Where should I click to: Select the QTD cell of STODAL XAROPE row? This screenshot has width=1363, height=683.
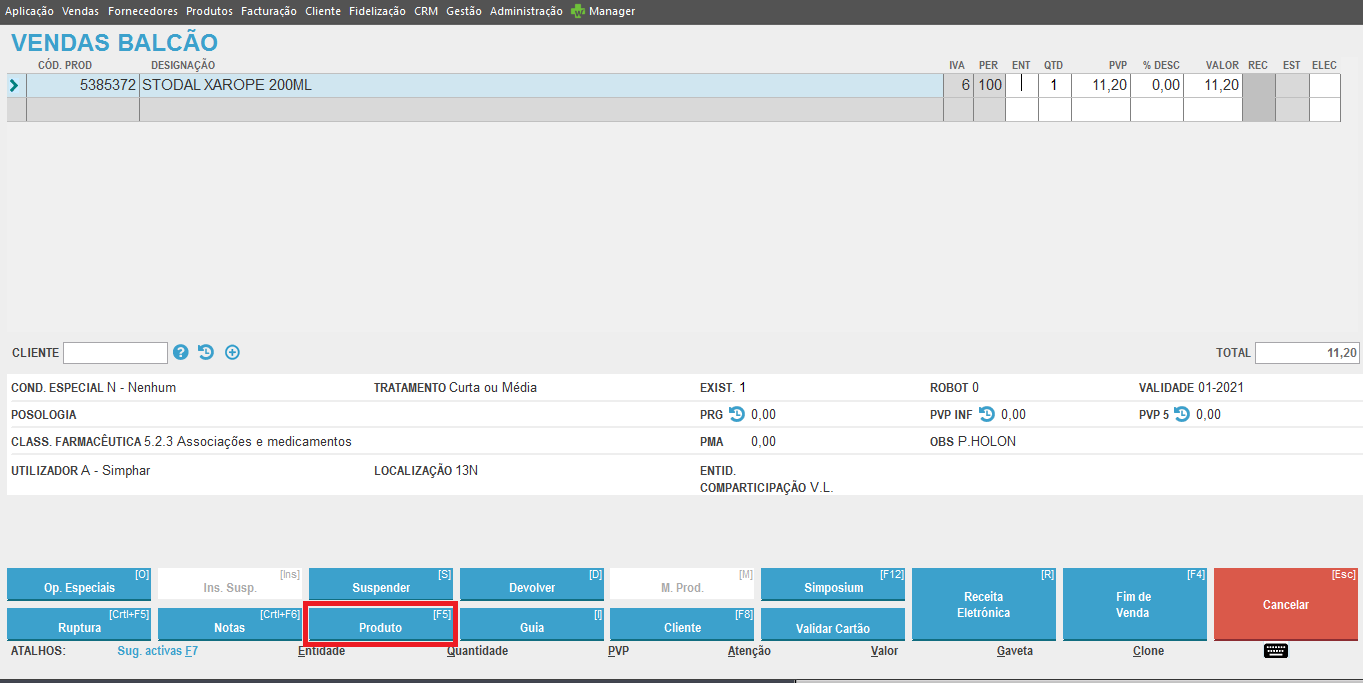pyautogui.click(x=1054, y=86)
